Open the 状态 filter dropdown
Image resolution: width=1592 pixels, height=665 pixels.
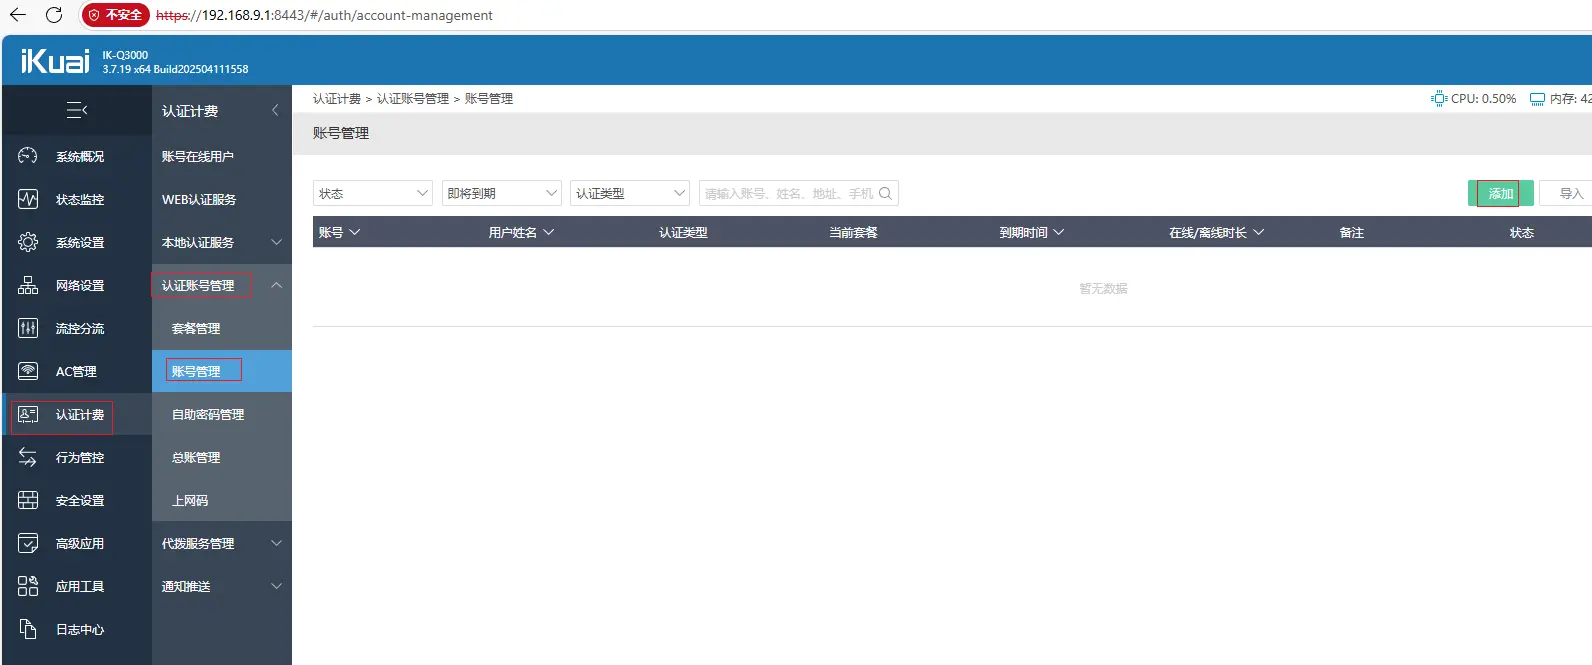[372, 193]
